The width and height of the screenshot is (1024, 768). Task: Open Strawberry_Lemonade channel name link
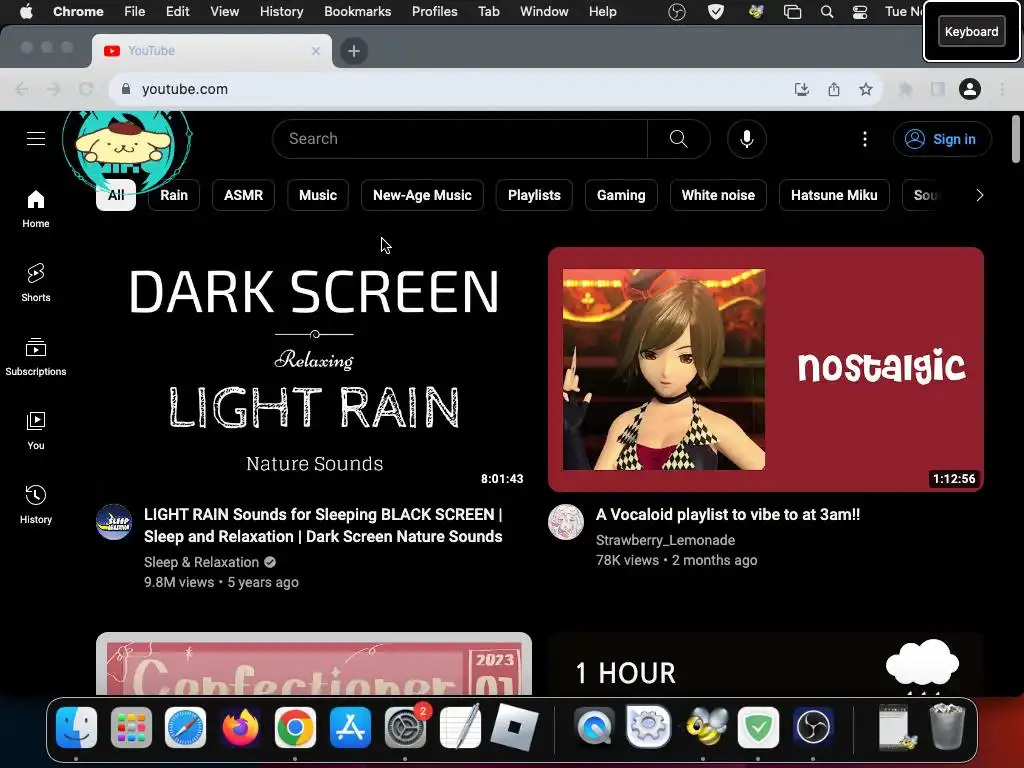(x=665, y=540)
